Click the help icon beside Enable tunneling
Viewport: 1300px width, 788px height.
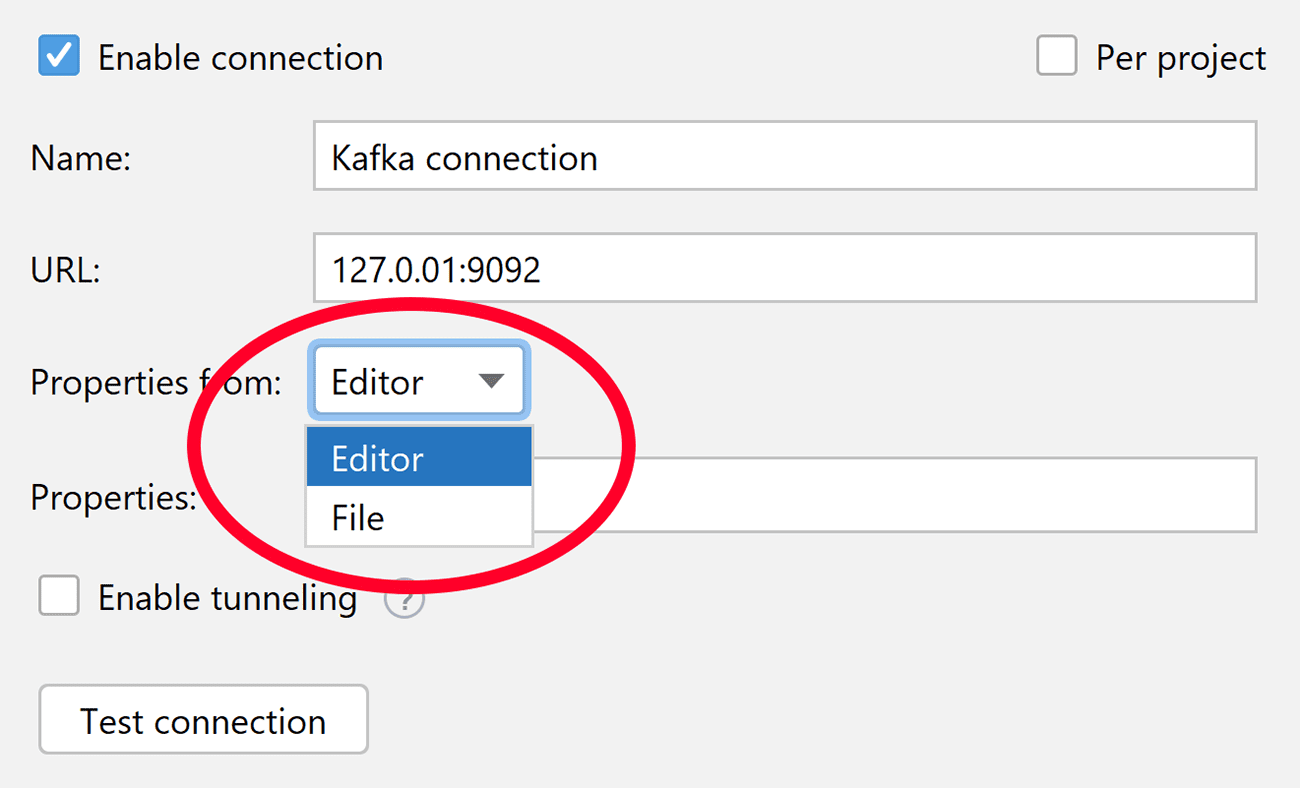[405, 599]
